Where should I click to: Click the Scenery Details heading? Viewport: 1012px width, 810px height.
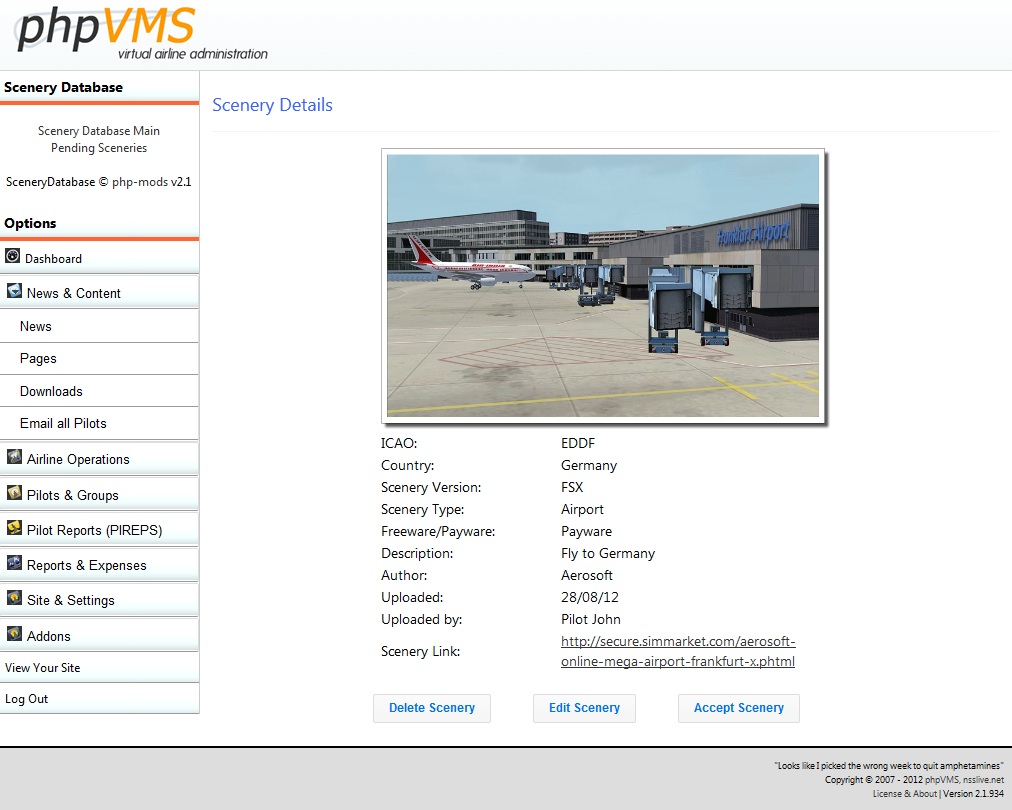pyautogui.click(x=272, y=105)
